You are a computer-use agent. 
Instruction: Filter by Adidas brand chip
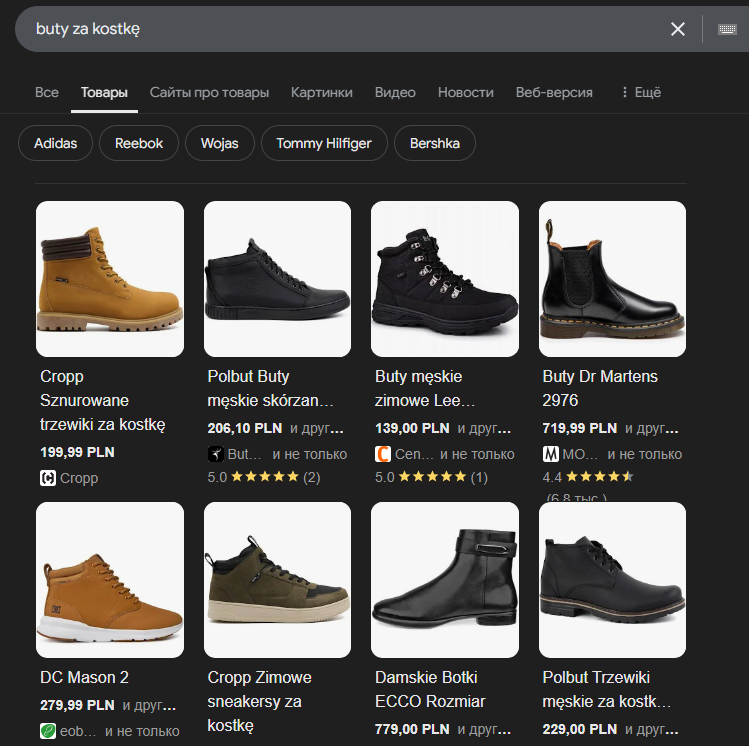click(x=55, y=143)
